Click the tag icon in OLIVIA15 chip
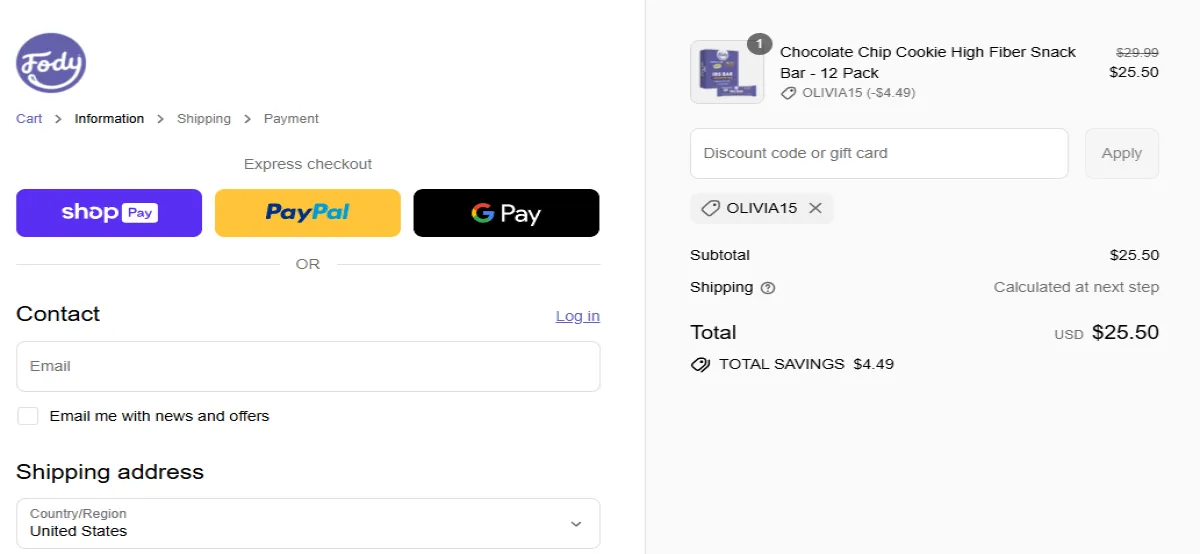Viewport: 1200px width, 554px height. [710, 208]
